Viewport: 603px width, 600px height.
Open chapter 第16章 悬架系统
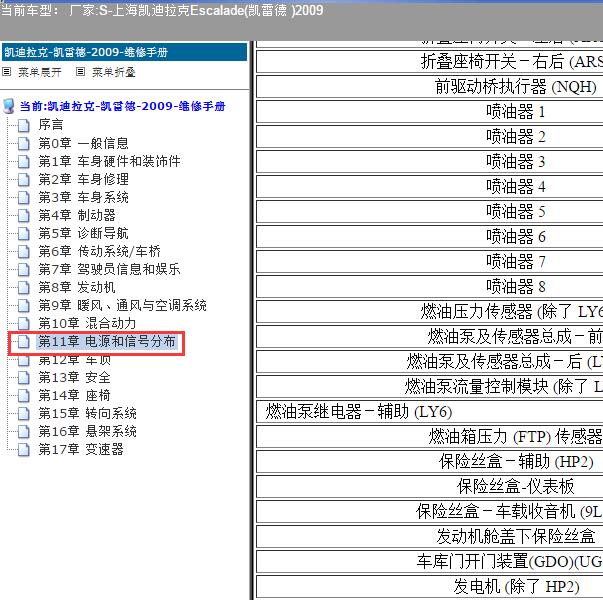pos(87,431)
